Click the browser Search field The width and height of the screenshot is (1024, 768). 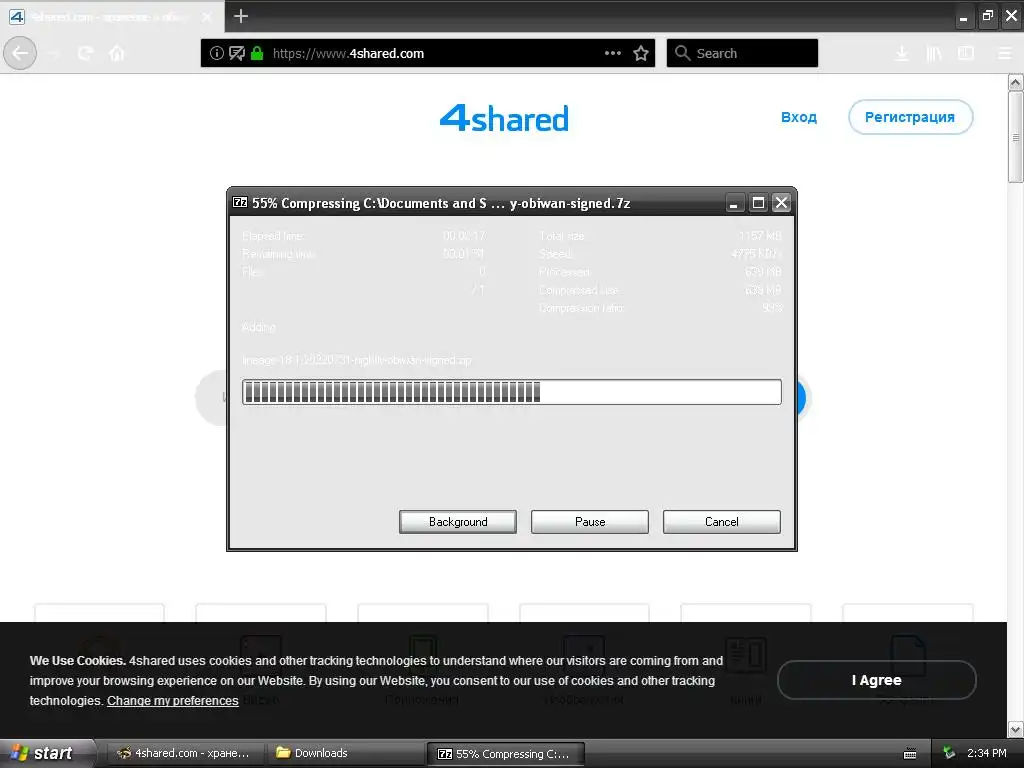[742, 54]
